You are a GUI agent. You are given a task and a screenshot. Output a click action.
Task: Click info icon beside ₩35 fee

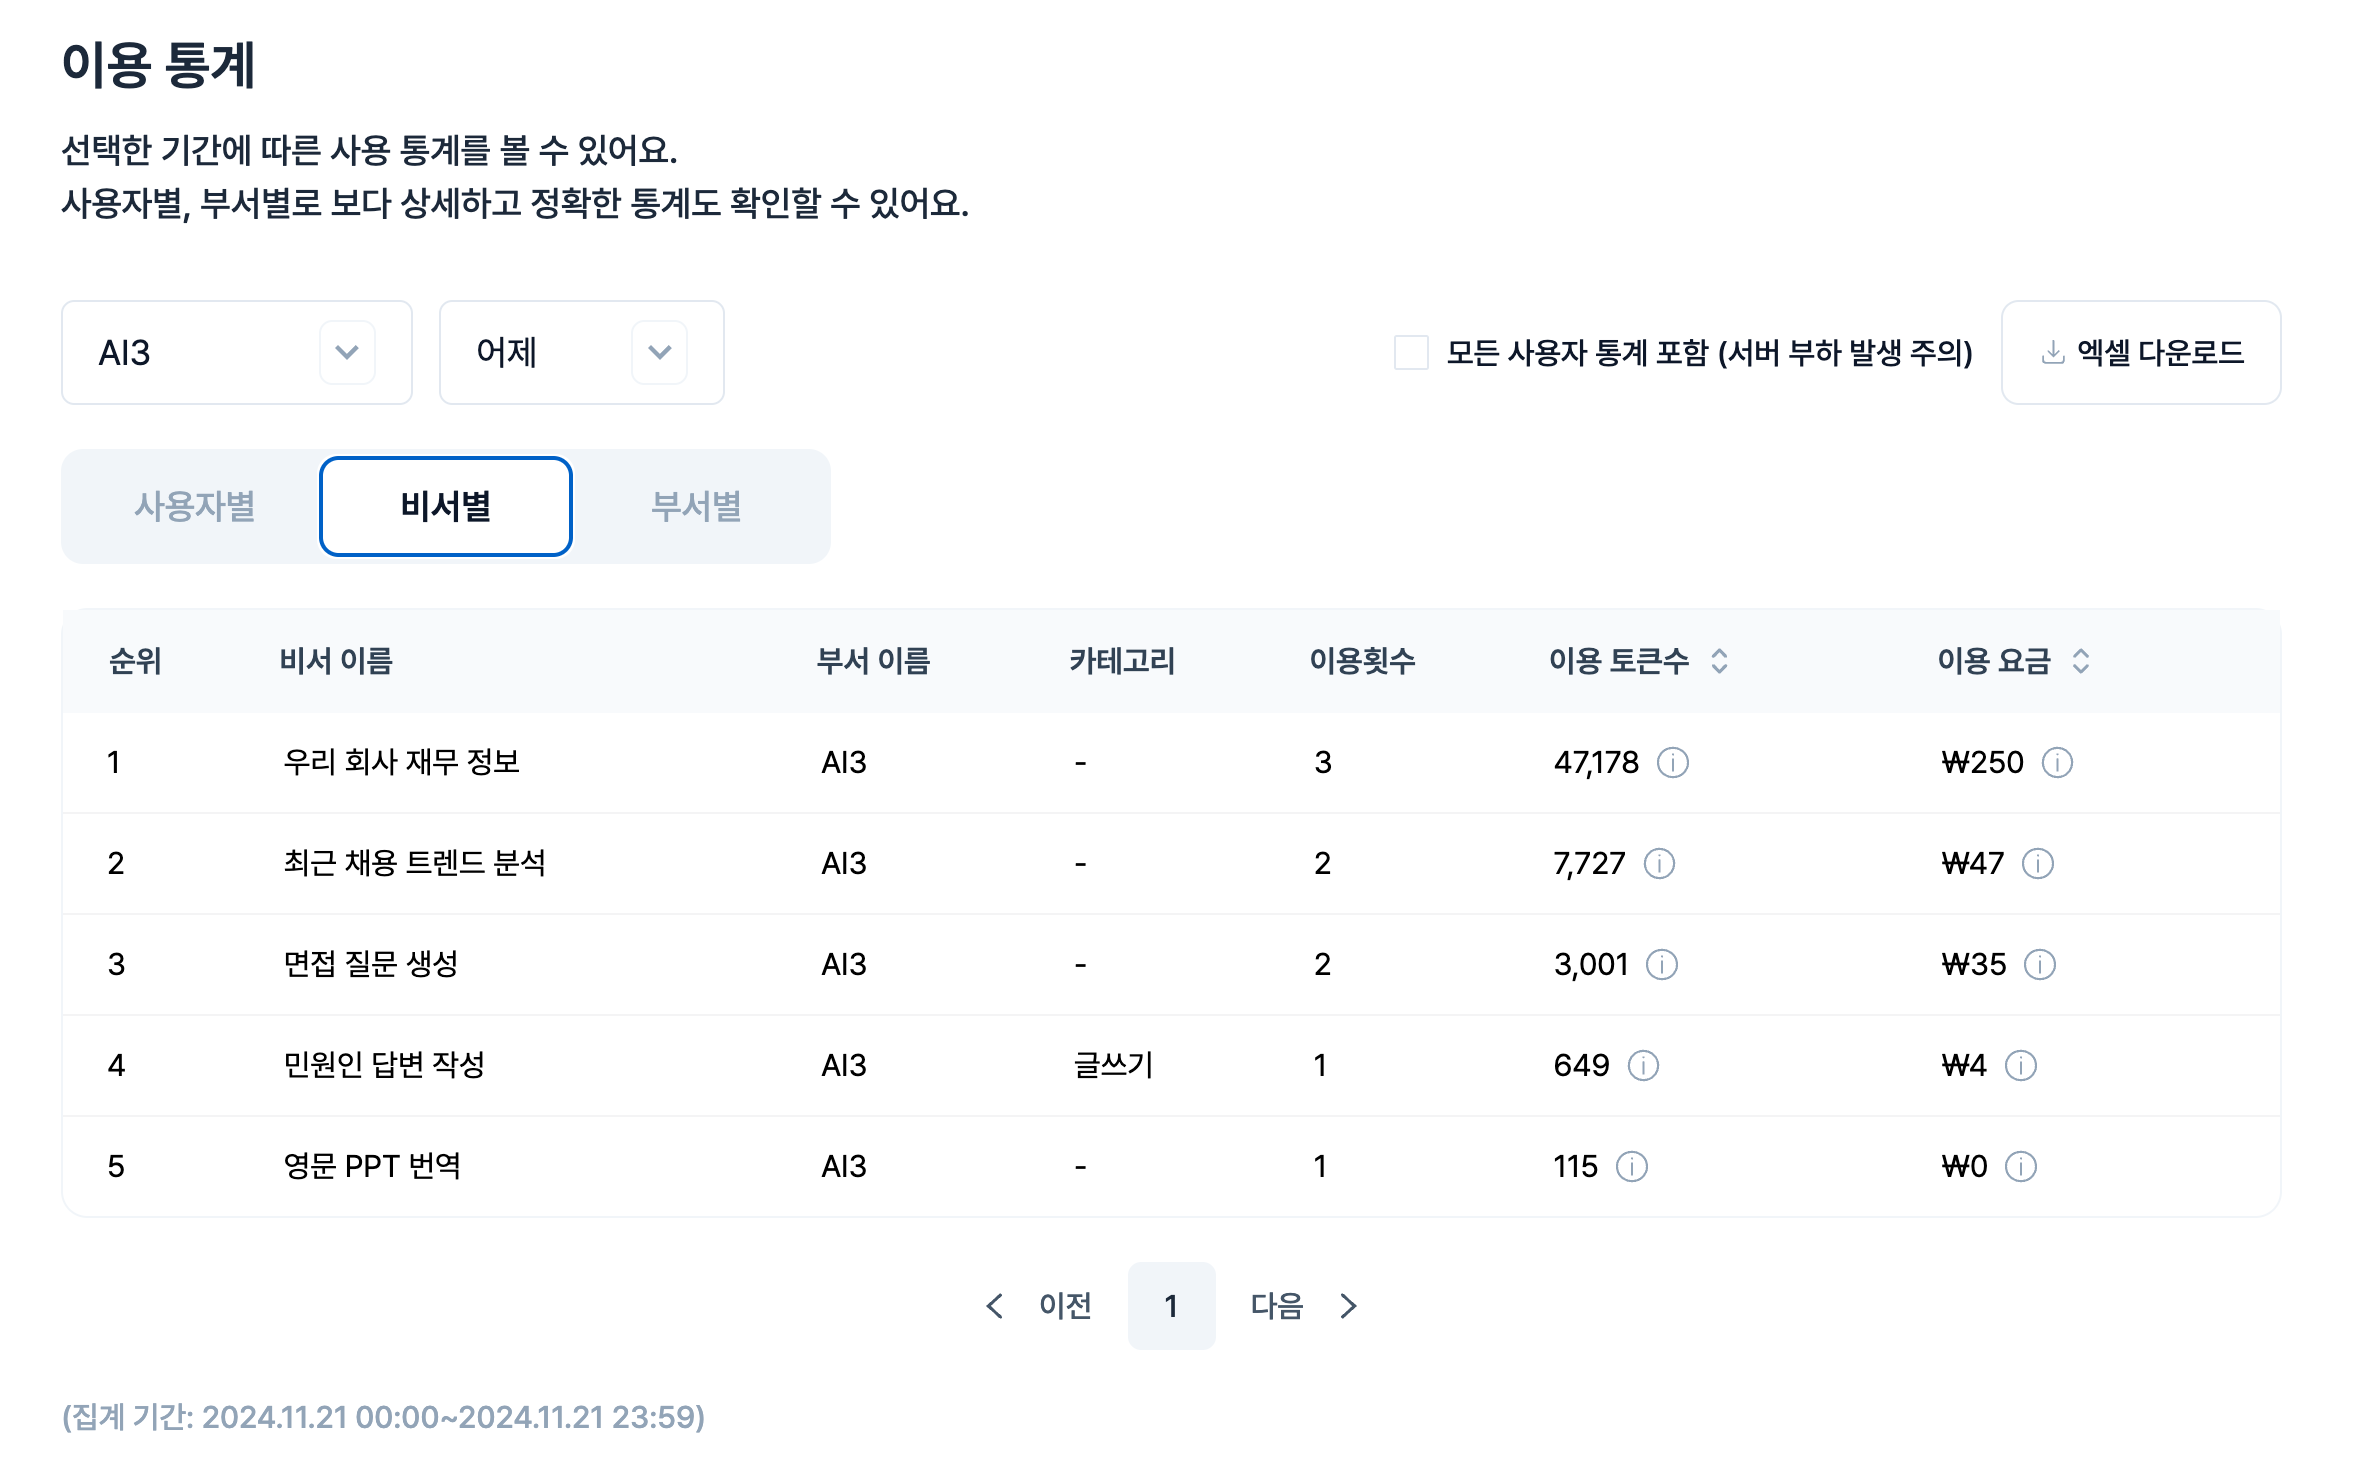2039,965
